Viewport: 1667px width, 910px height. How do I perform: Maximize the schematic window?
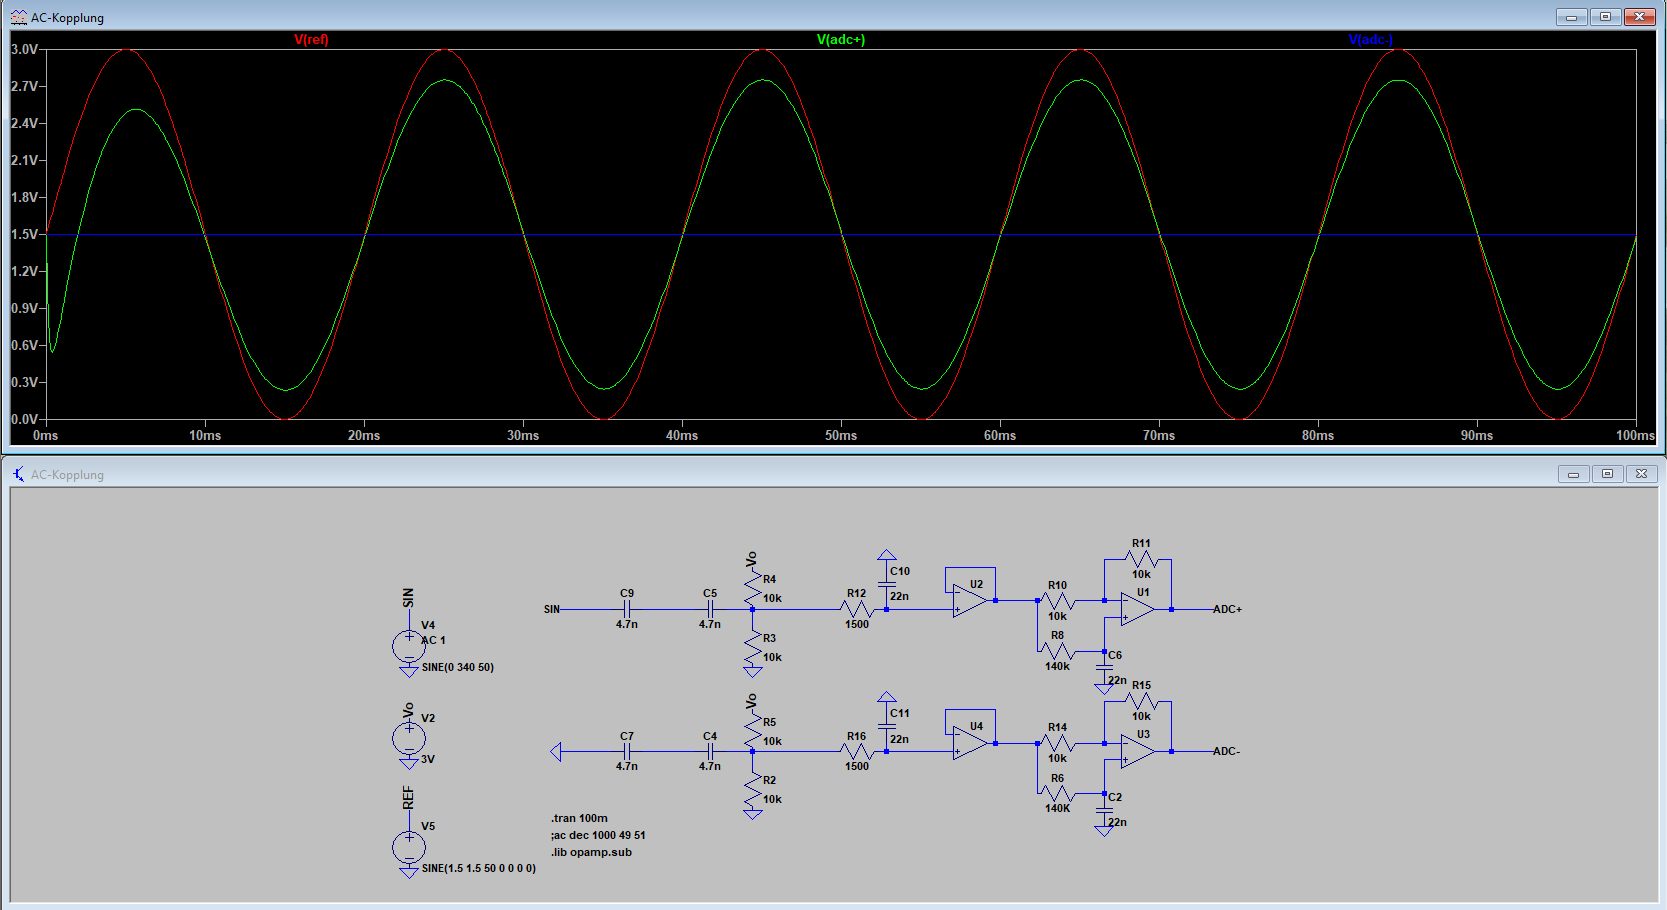(1608, 474)
